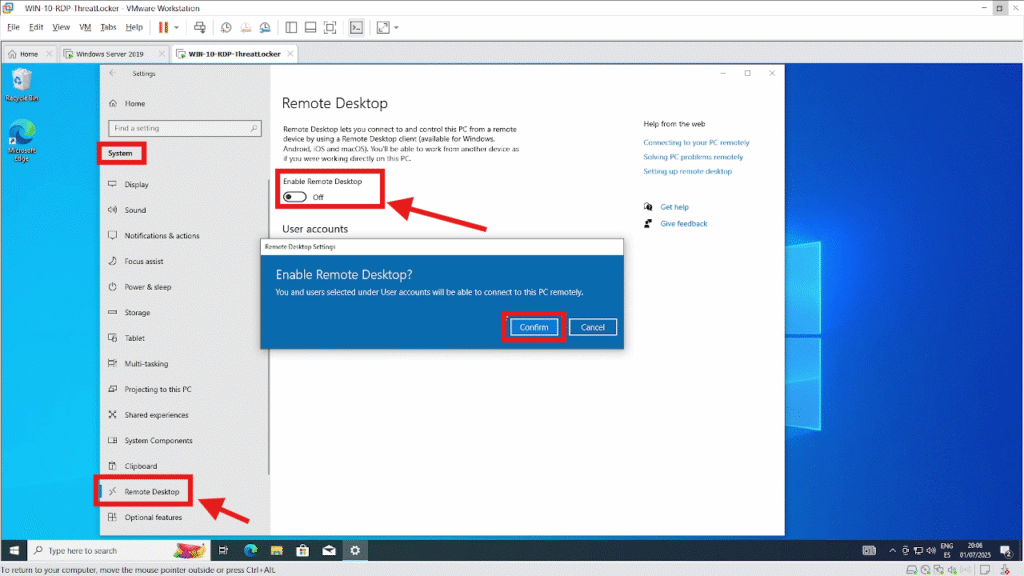Open Clipboard settings
The image size is (1024, 576).
click(140, 466)
